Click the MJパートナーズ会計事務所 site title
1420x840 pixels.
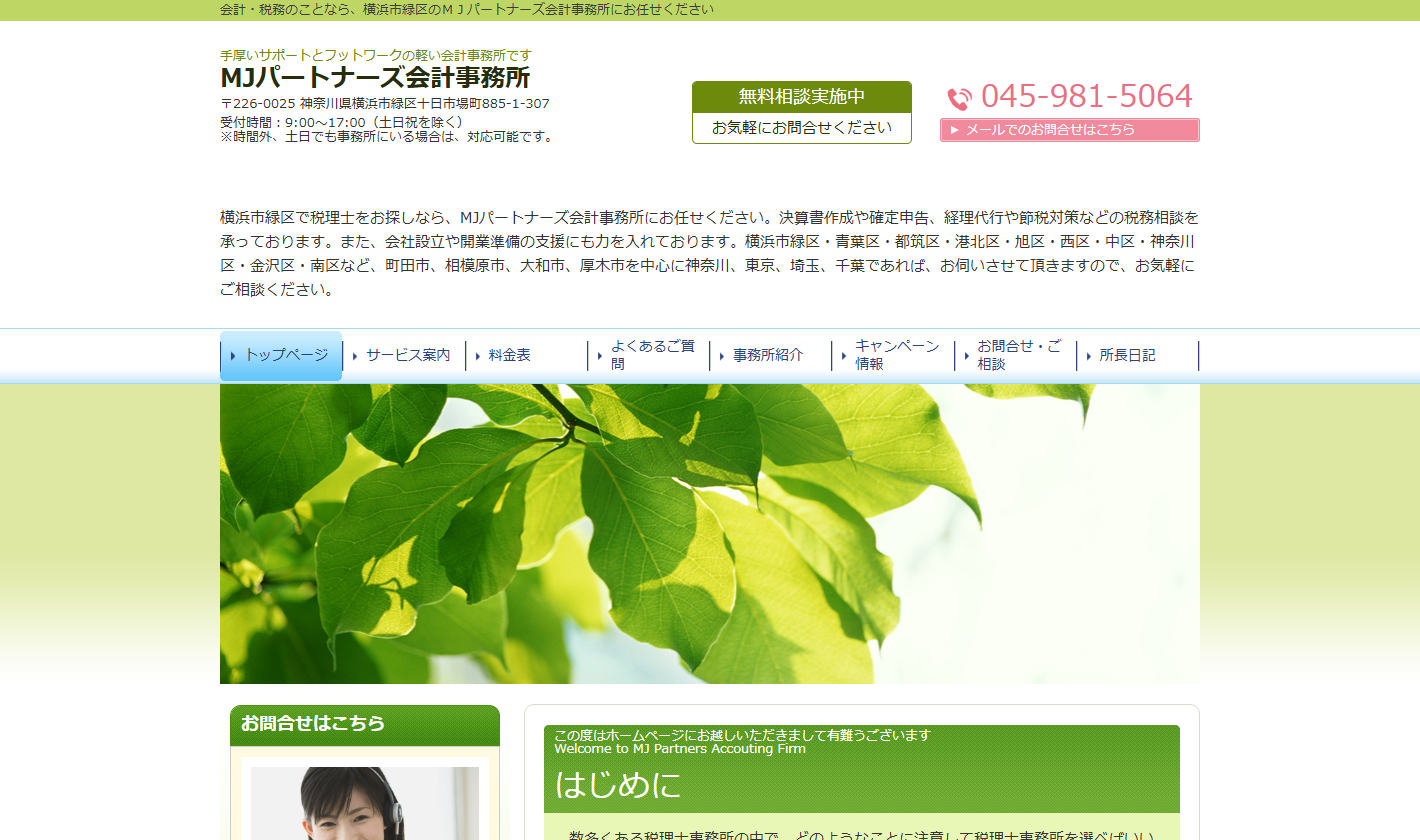pos(375,78)
